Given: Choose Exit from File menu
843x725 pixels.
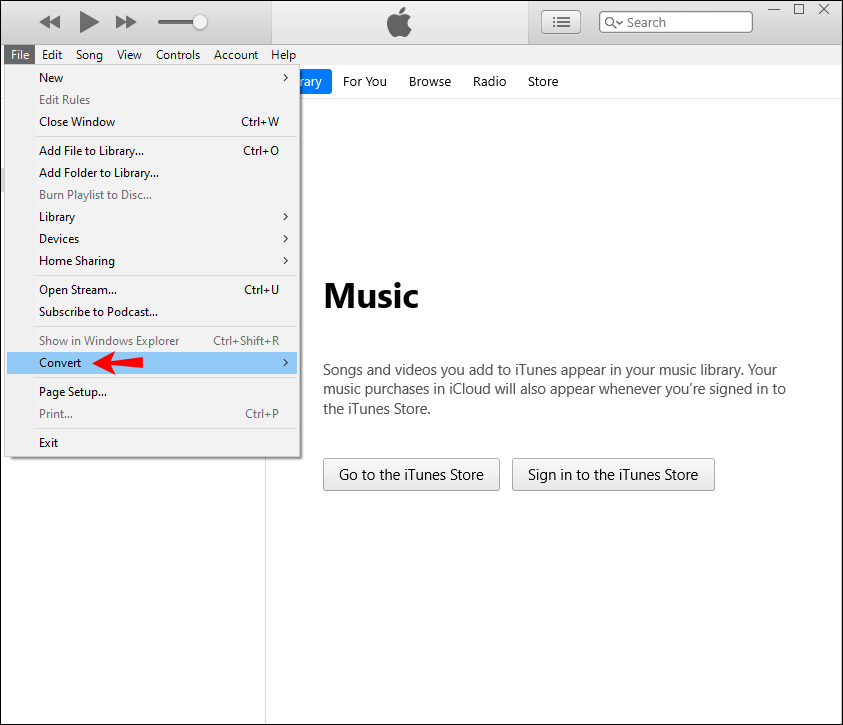Looking at the screenshot, I should point(152,443).
